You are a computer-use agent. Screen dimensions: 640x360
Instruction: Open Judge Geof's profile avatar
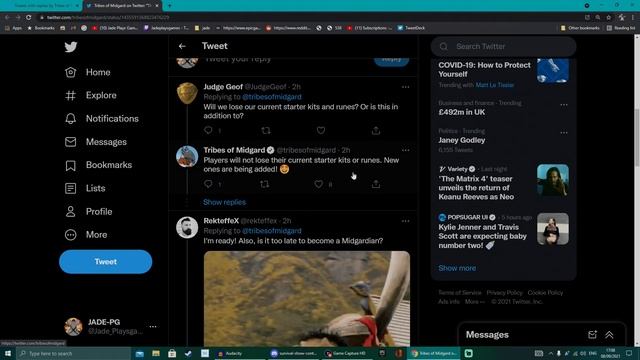[187, 93]
